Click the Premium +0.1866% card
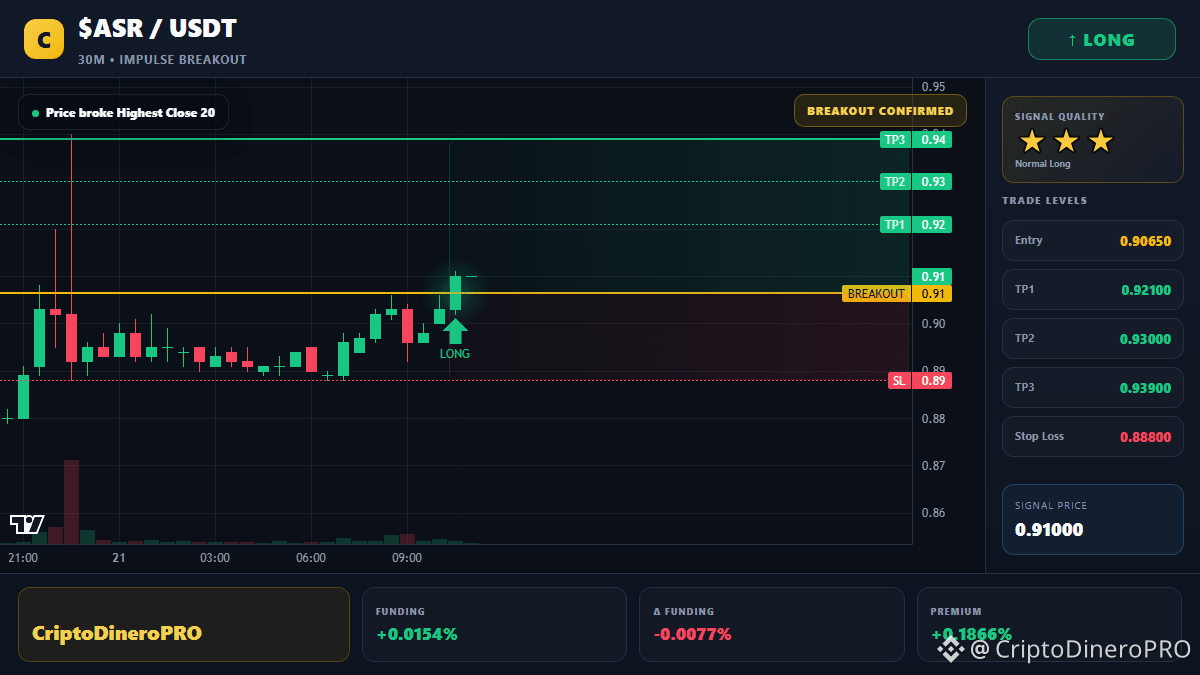Viewport: 1200px width, 675px height. [x=1049, y=624]
